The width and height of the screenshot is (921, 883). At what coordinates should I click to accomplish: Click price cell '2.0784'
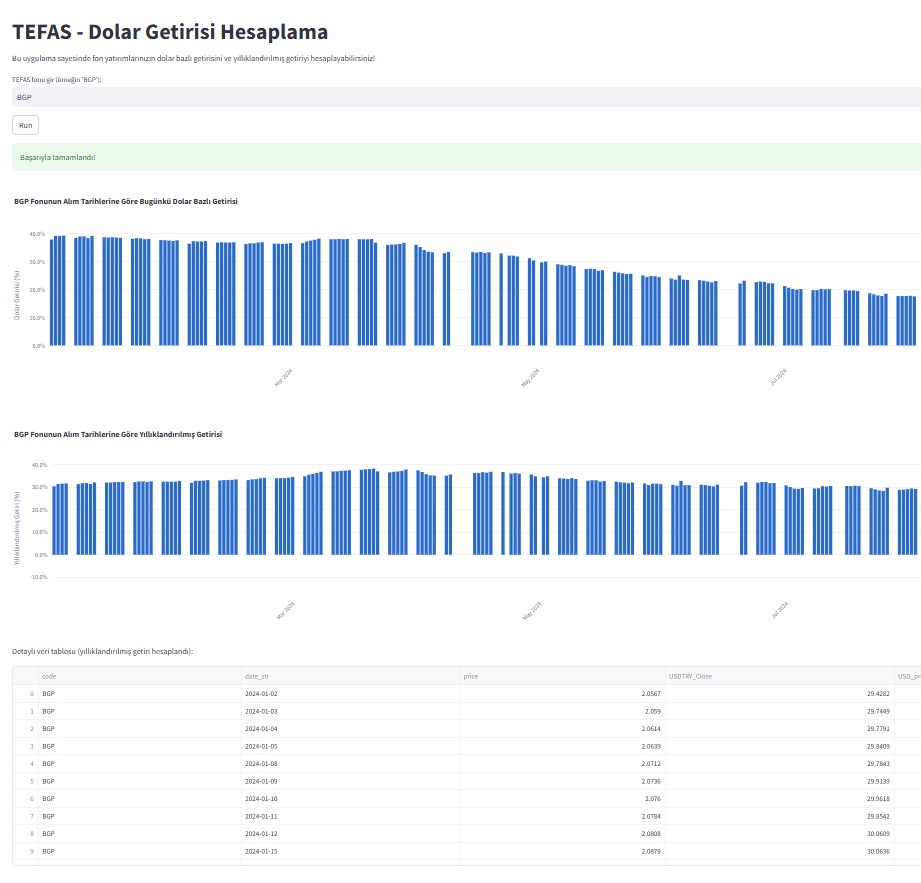562,816
